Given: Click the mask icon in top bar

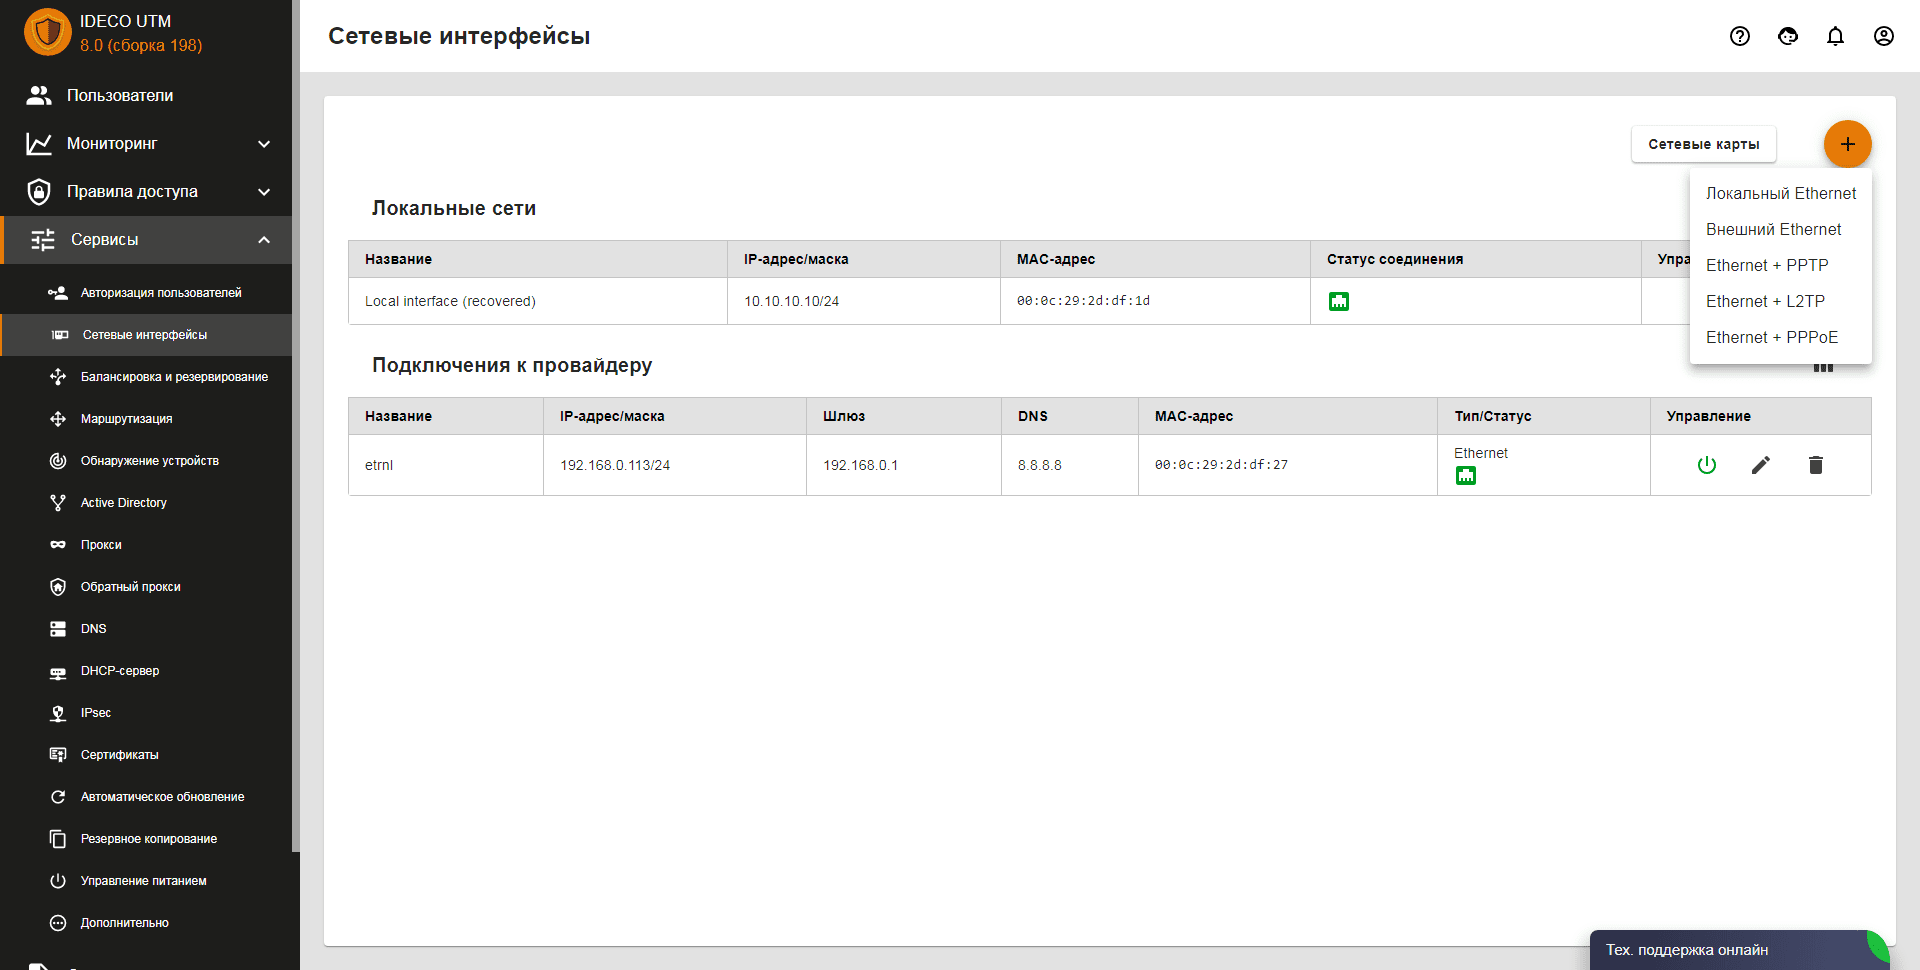Looking at the screenshot, I should click(x=1788, y=36).
